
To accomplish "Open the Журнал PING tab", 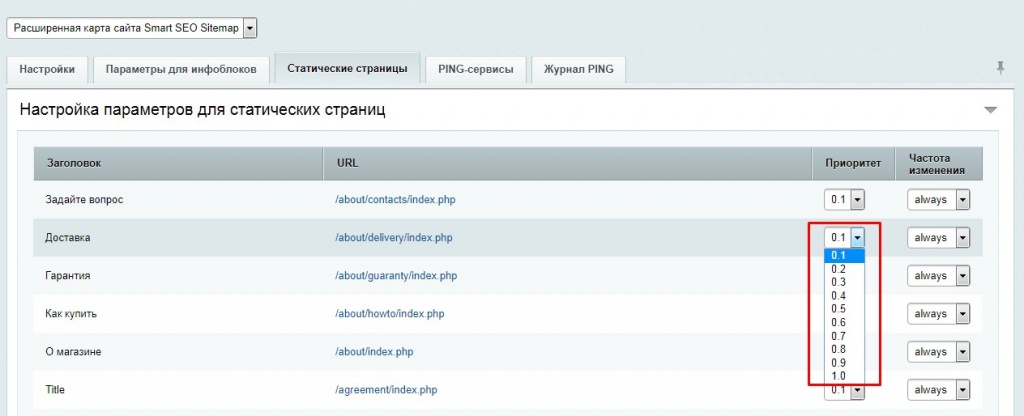I will pyautogui.click(x=579, y=69).
